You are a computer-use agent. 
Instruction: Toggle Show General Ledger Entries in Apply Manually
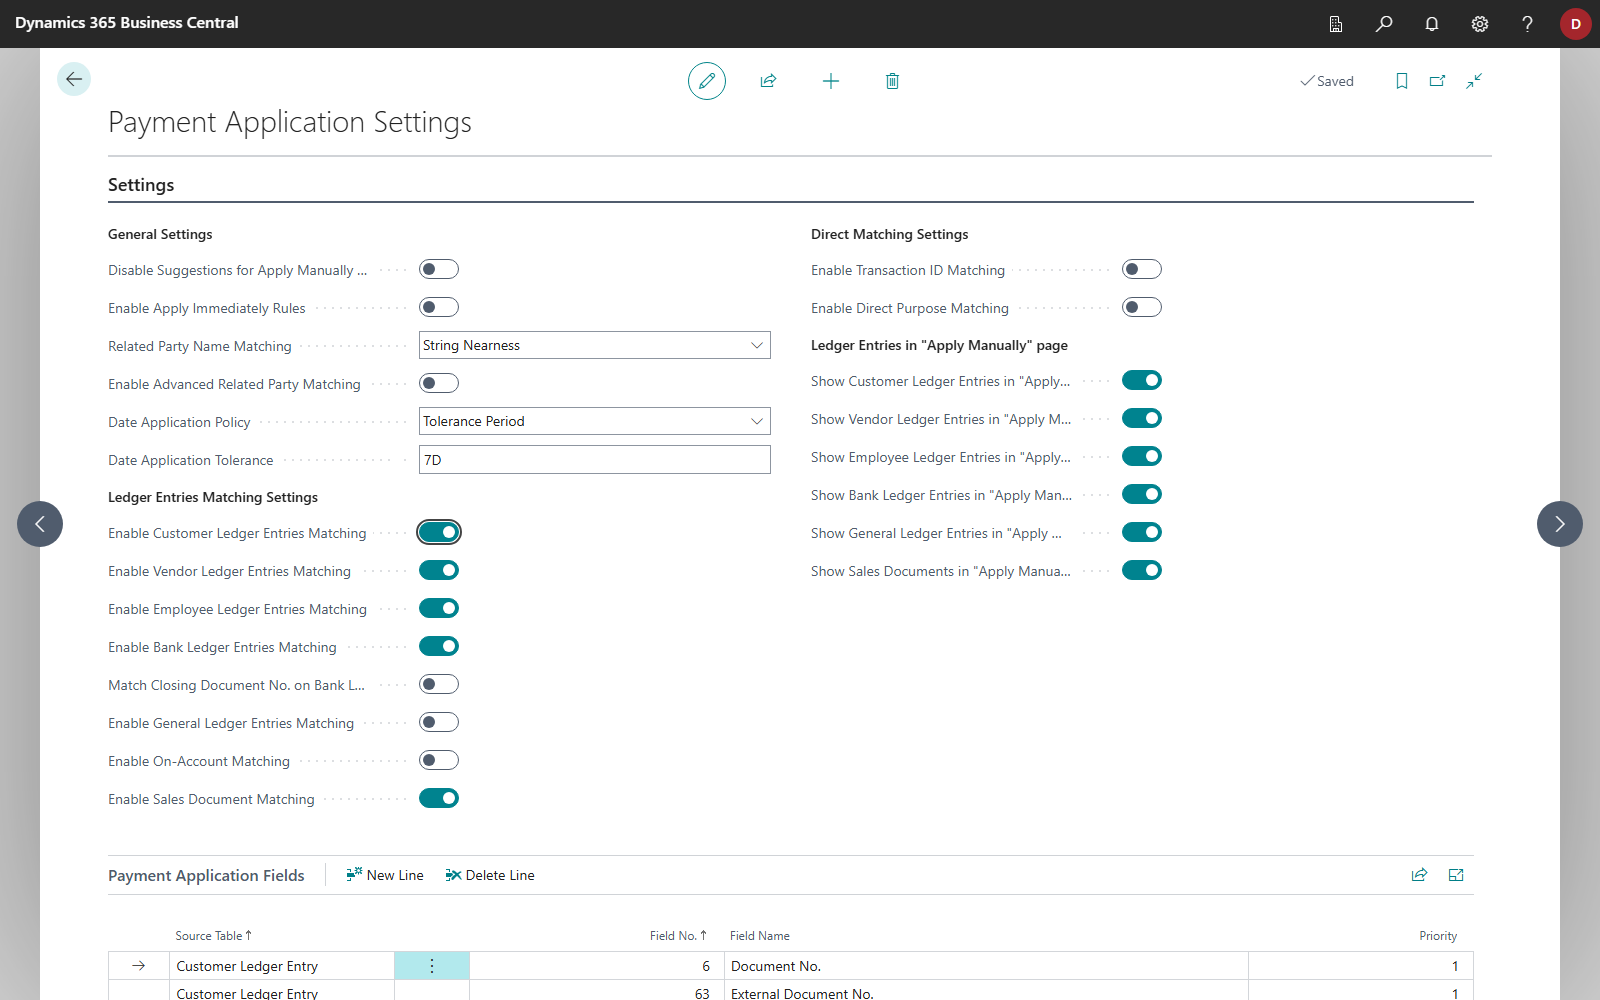pos(1142,532)
